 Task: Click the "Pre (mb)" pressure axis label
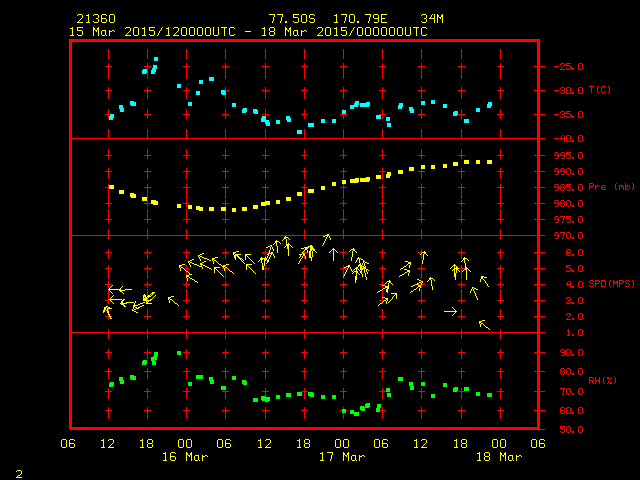(611, 187)
